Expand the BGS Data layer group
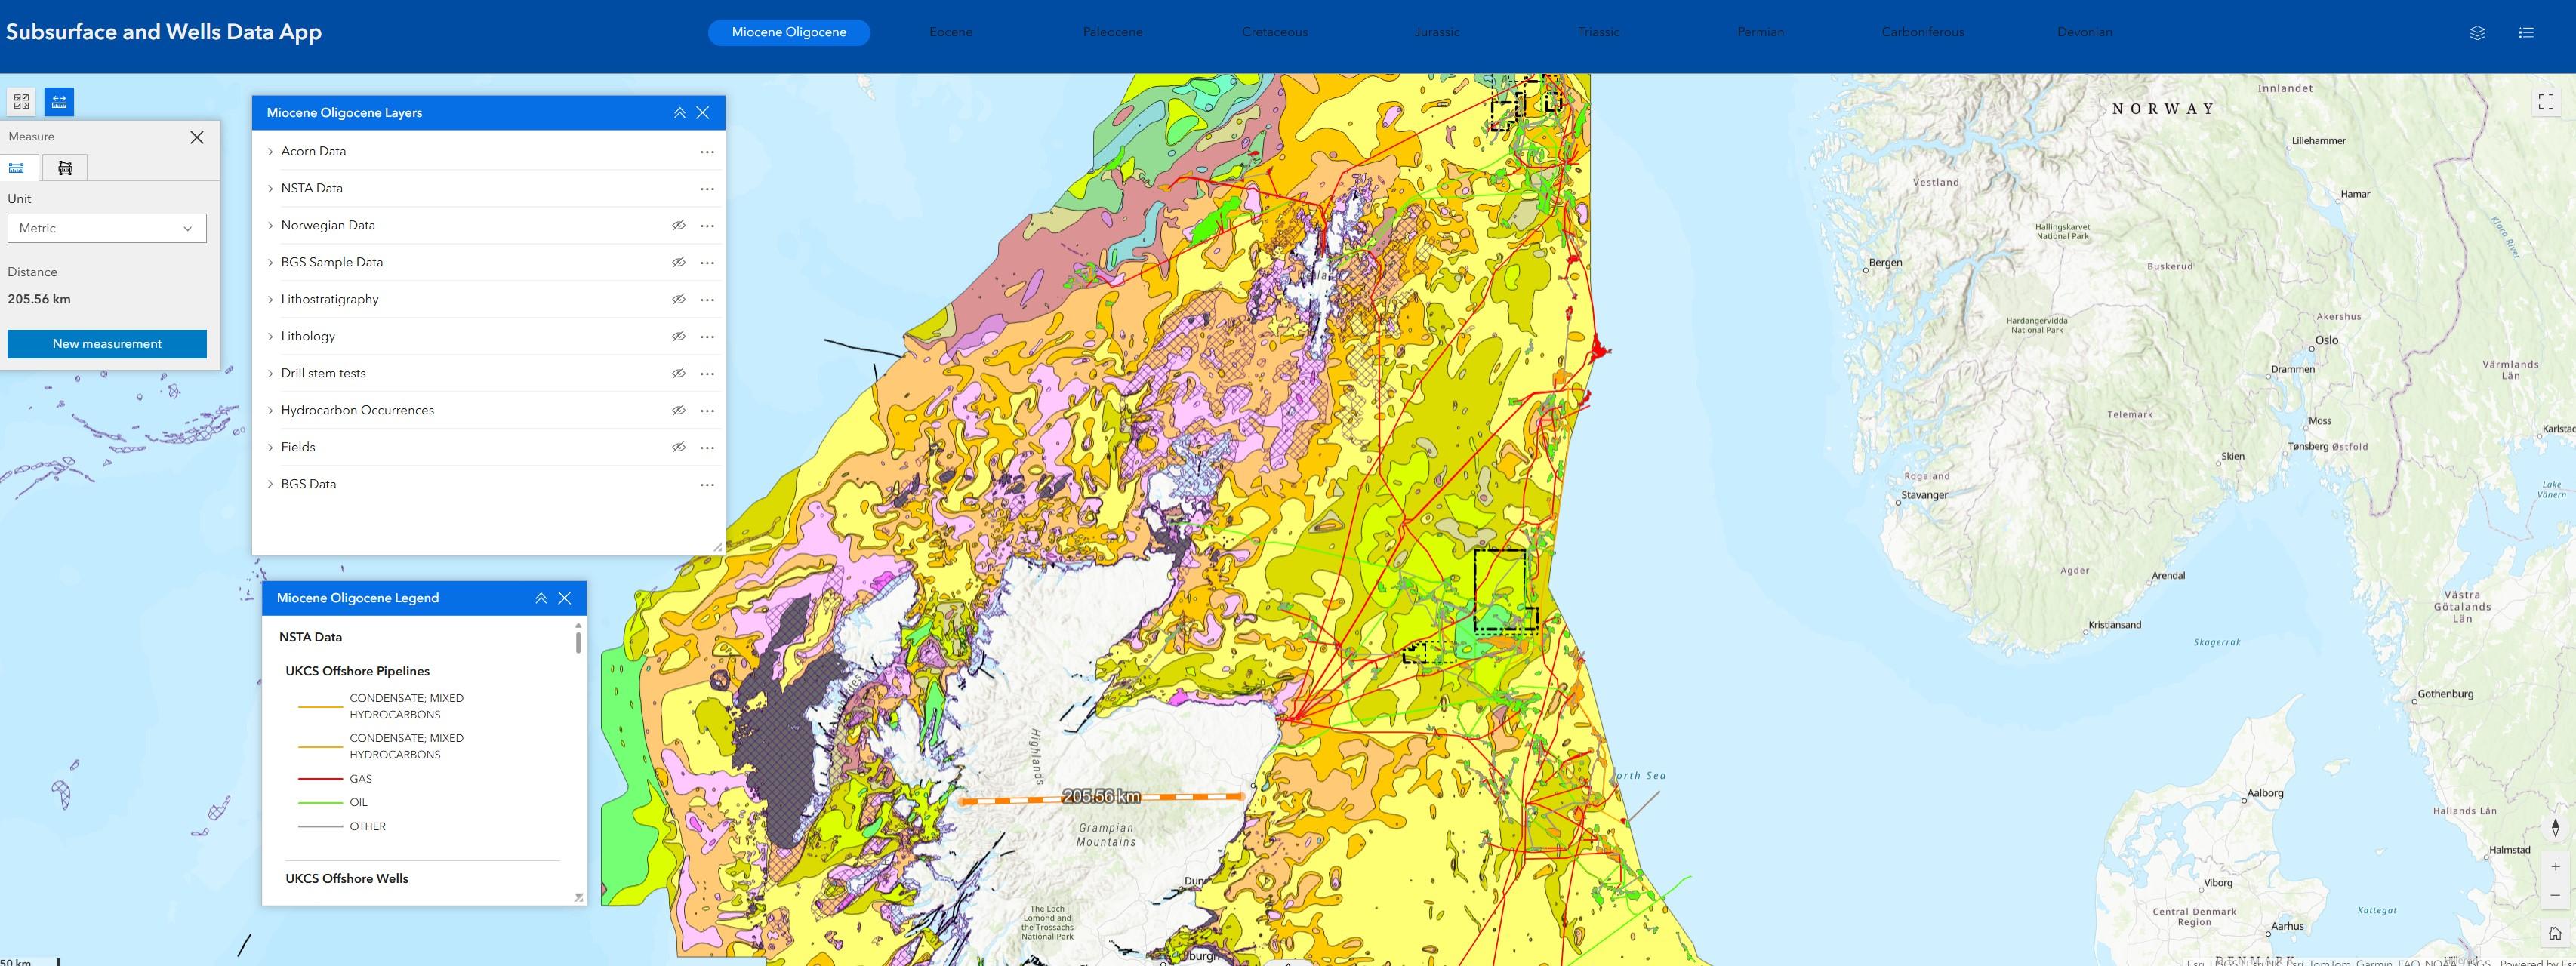Viewport: 2576px width, 966px height. pyautogui.click(x=270, y=485)
